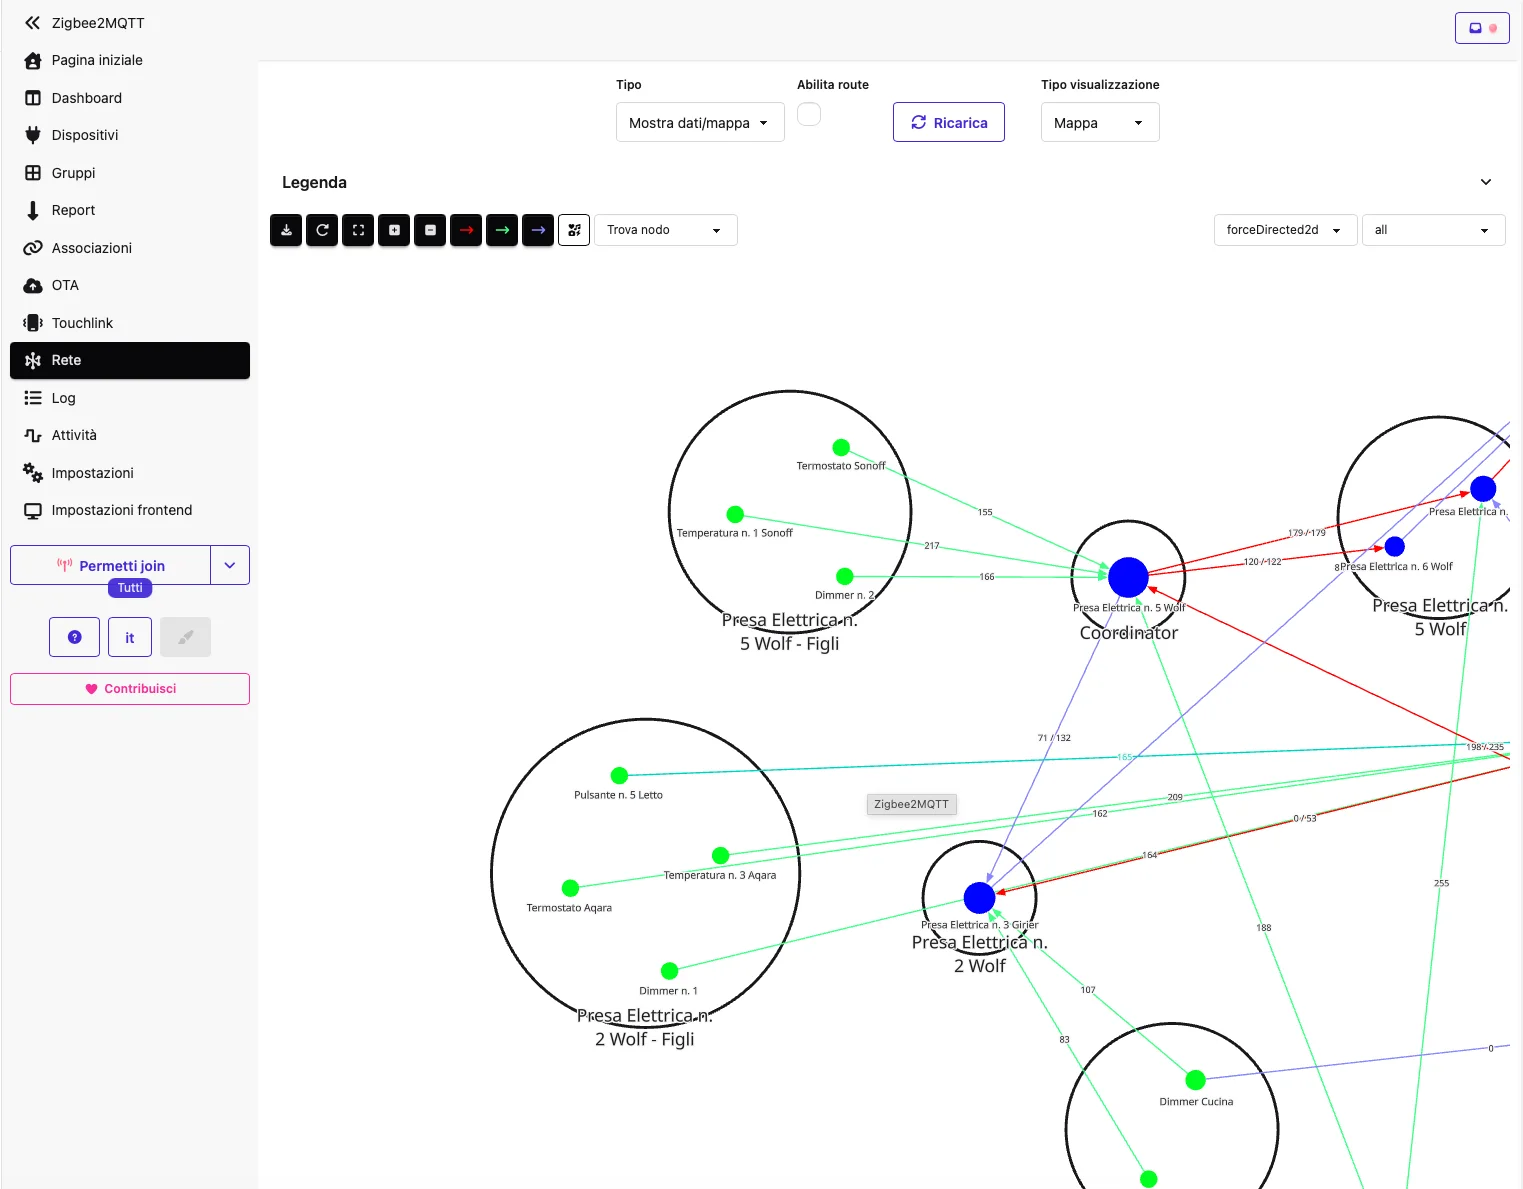The width and height of the screenshot is (1523, 1189).
Task: Zoom out with the minus icon
Action: point(430,230)
